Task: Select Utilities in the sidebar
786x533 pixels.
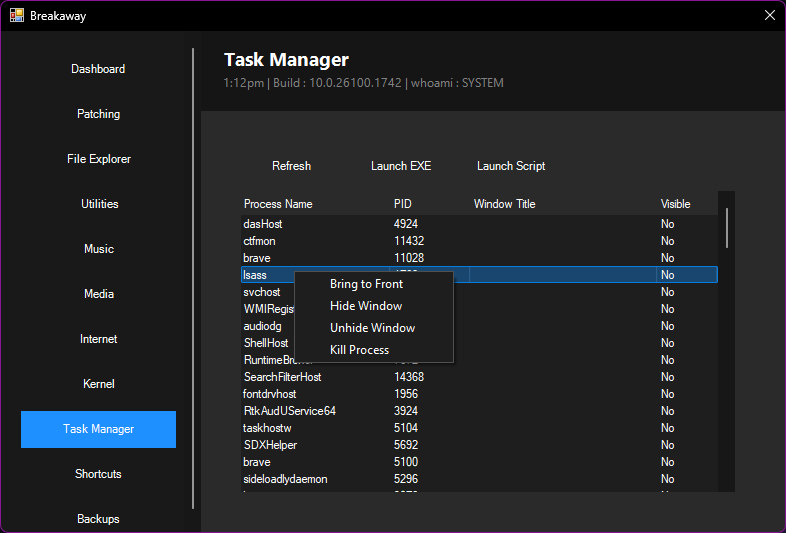Action: (98, 204)
